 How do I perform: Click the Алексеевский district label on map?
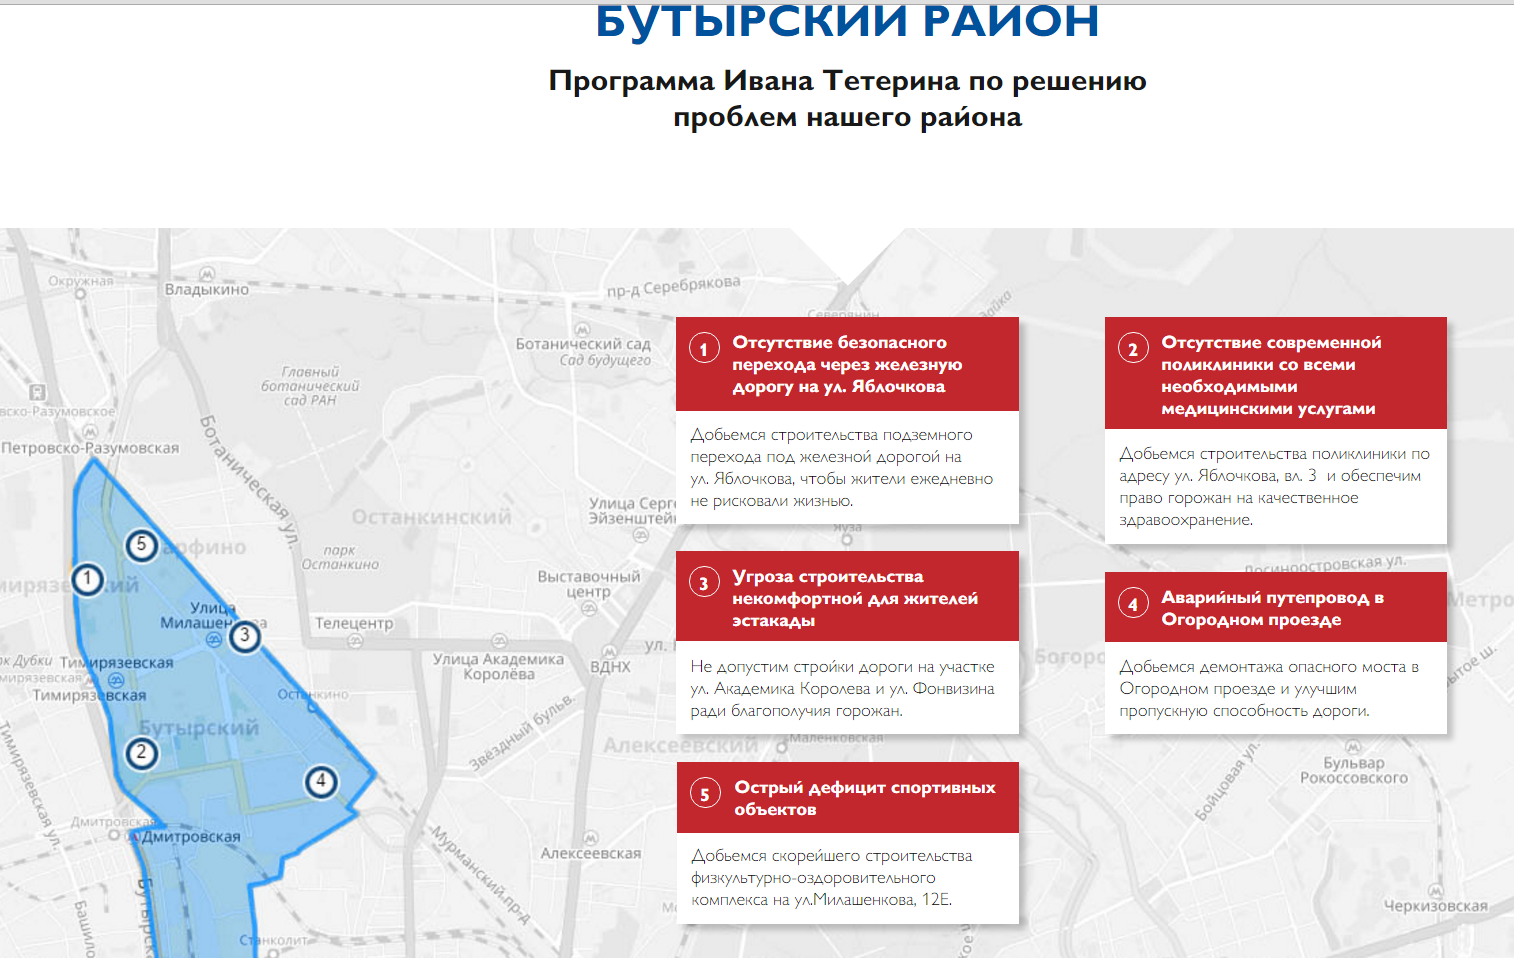click(680, 745)
